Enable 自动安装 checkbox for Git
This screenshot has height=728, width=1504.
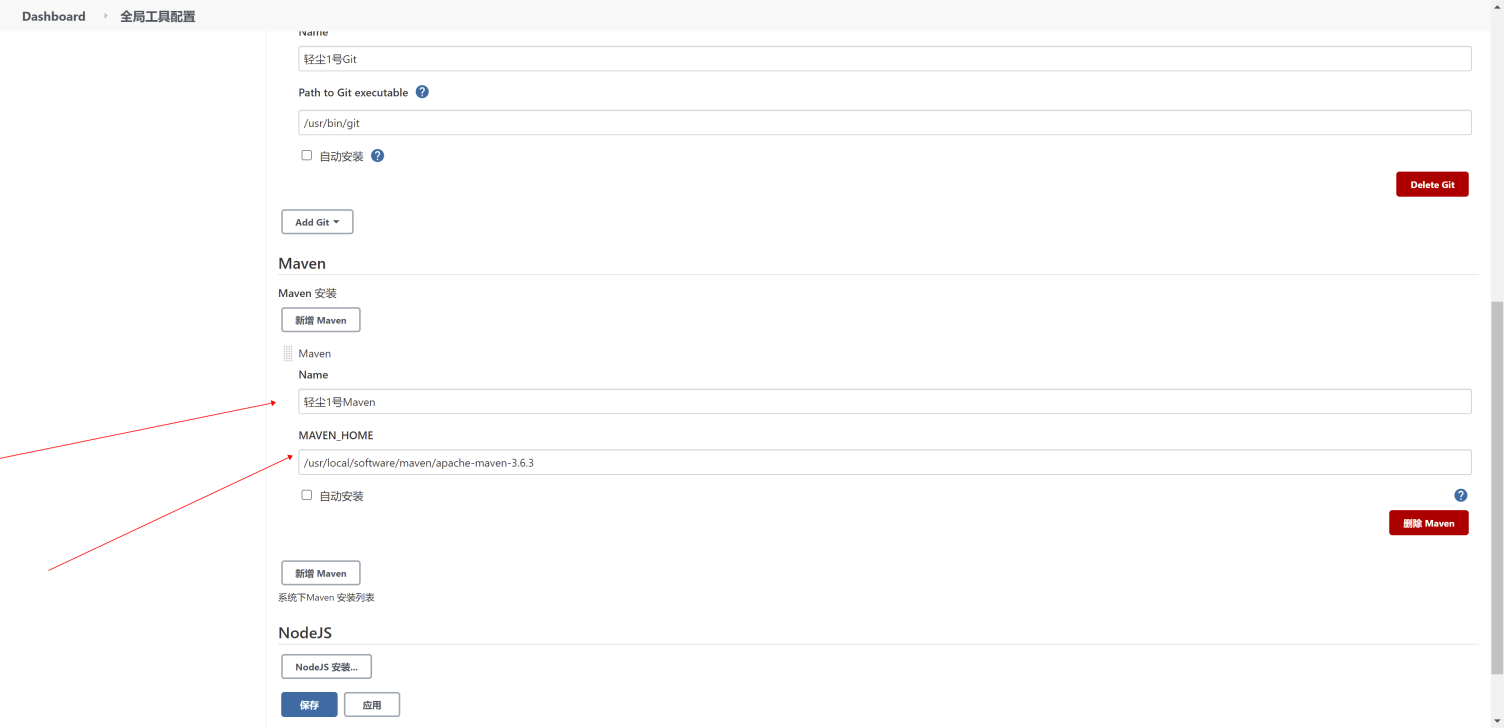(307, 155)
